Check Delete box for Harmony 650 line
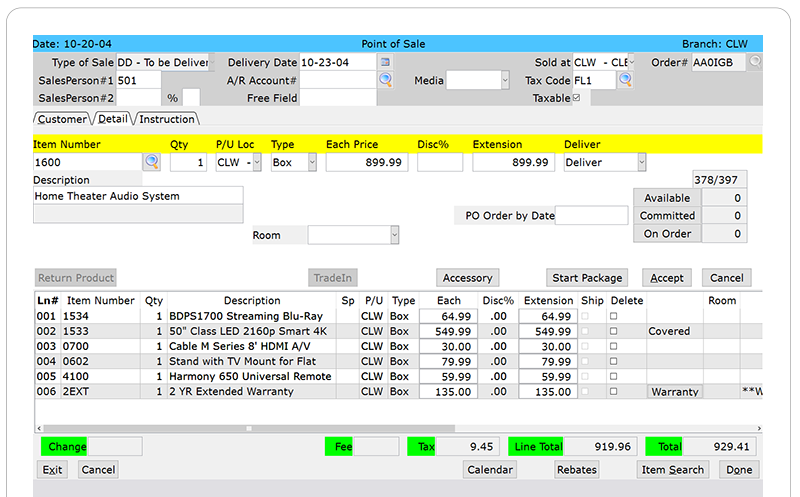The width and height of the screenshot is (800, 497). coord(613,376)
